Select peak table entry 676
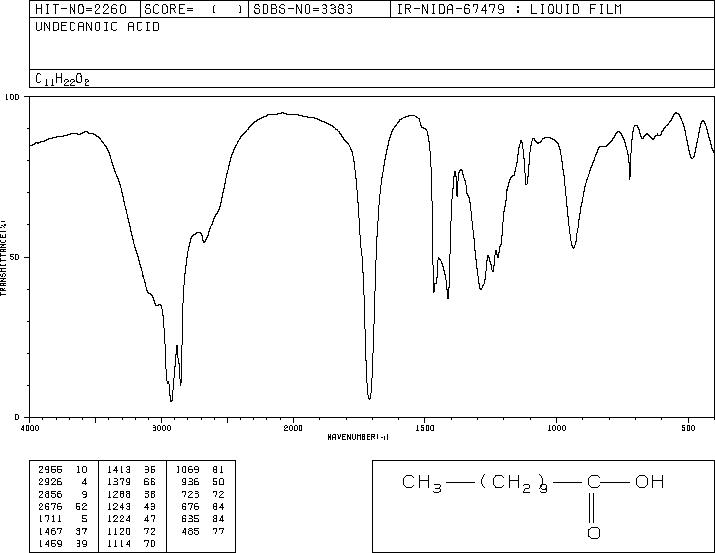This screenshot has height=553, width=715. coord(190,506)
